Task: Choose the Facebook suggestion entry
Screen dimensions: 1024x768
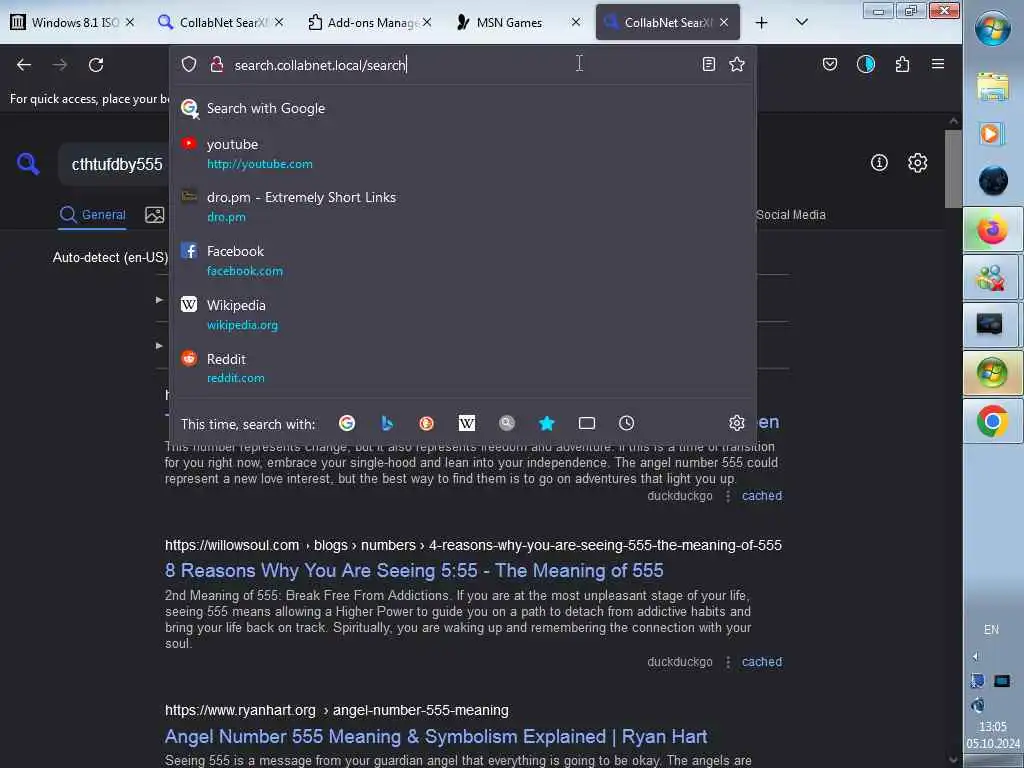Action: click(x=462, y=261)
